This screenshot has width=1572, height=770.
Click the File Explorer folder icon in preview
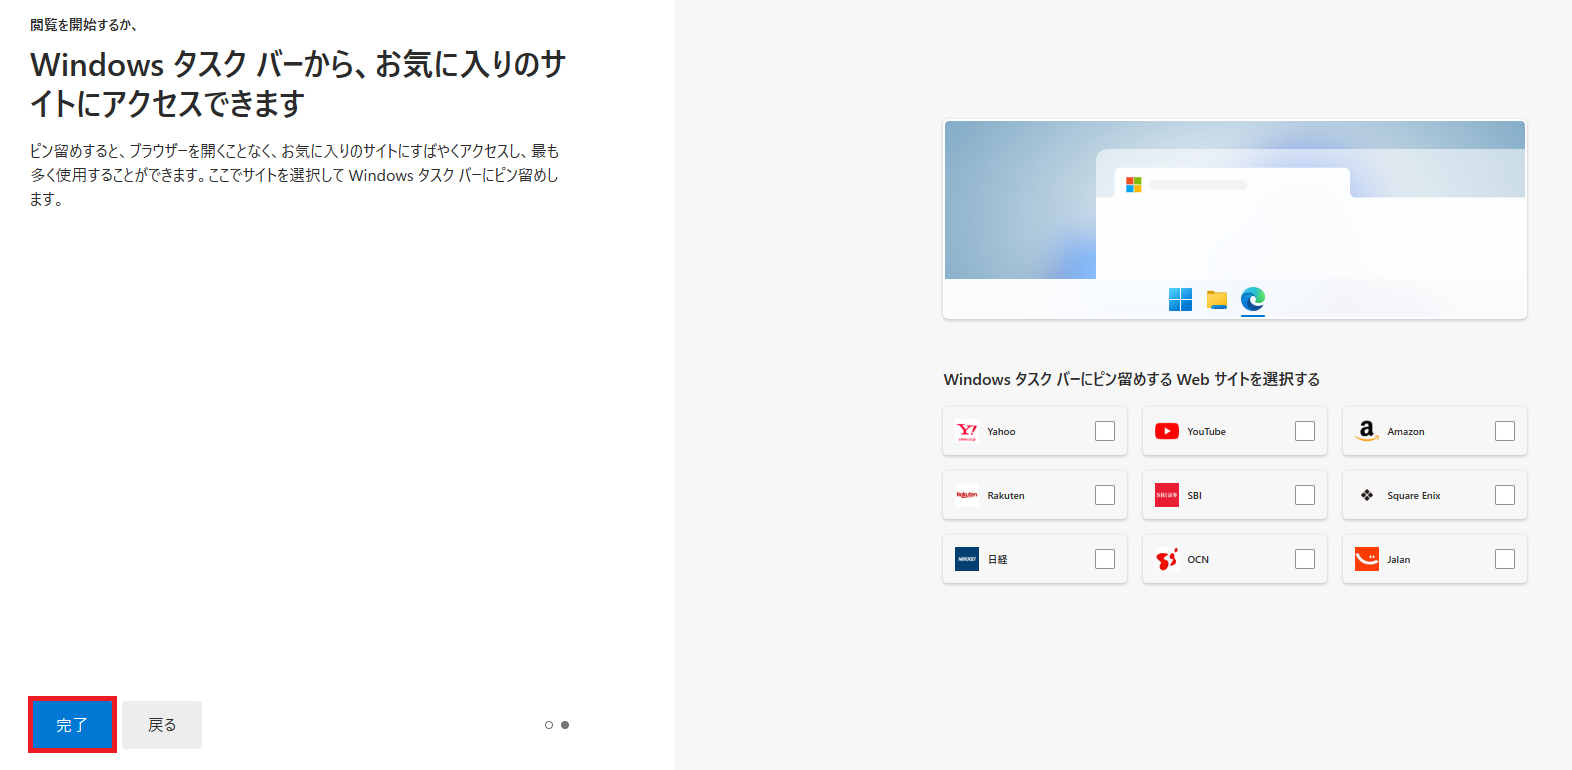pyautogui.click(x=1217, y=299)
